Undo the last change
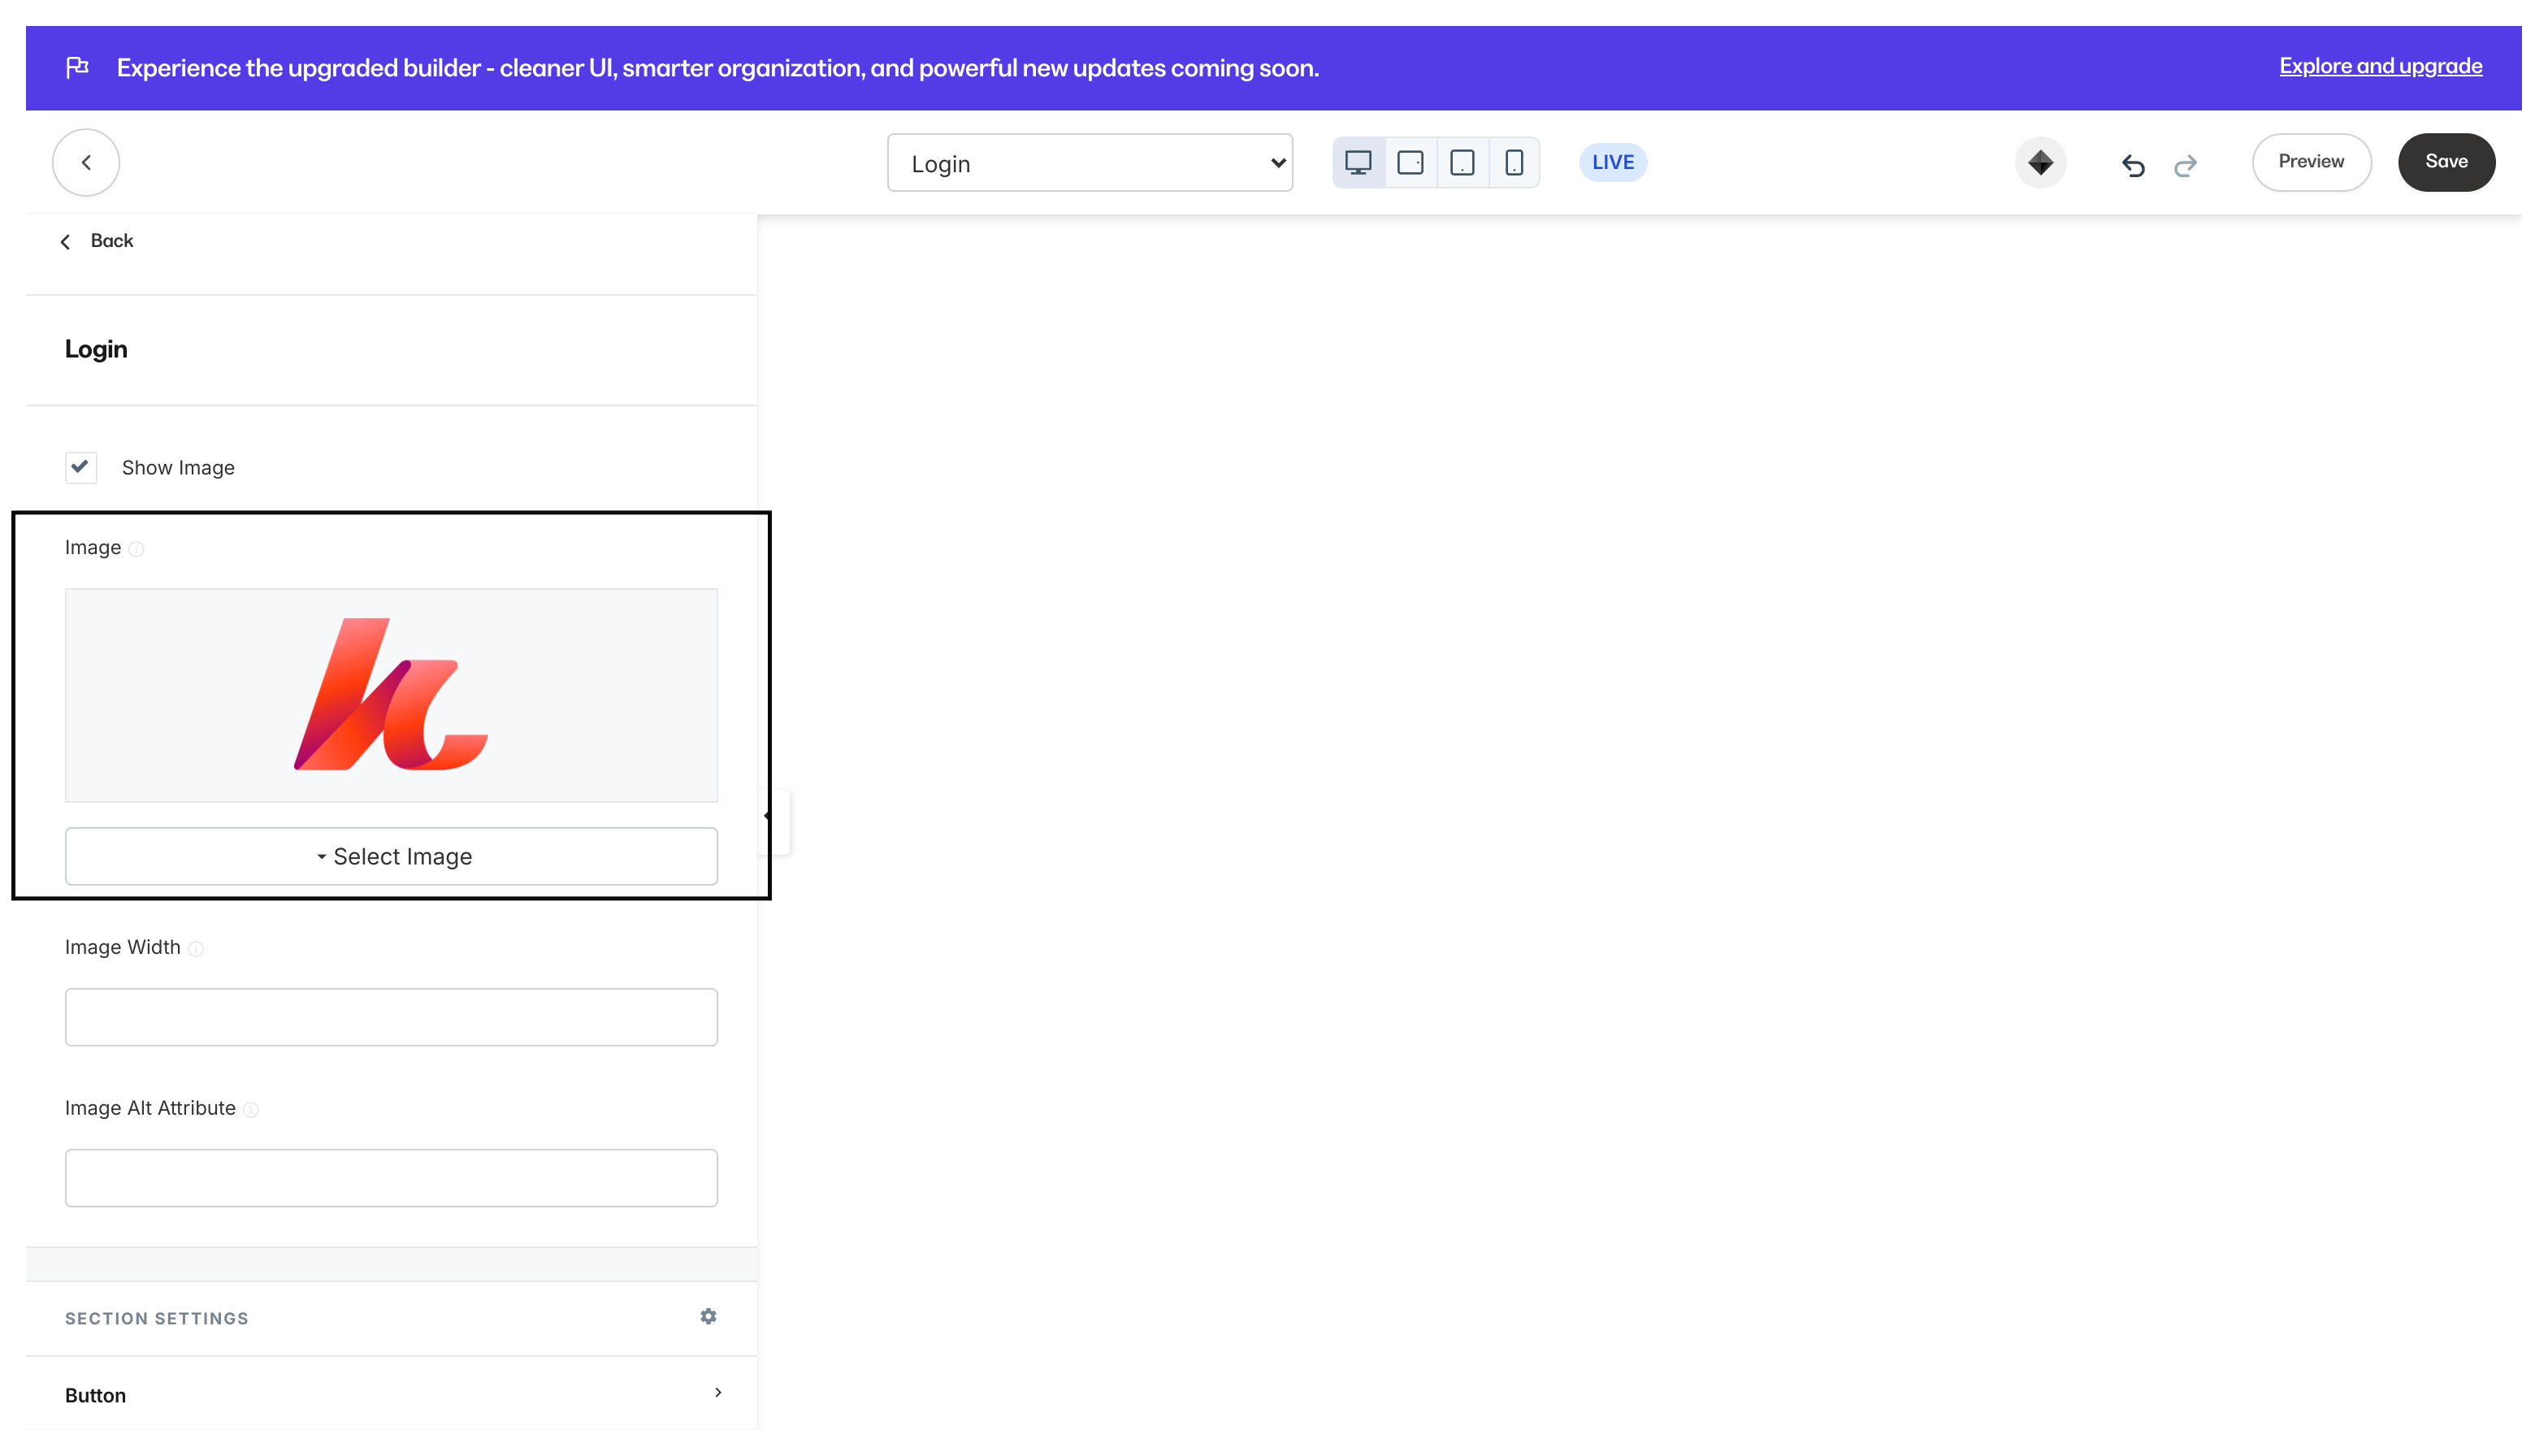 coord(2132,164)
